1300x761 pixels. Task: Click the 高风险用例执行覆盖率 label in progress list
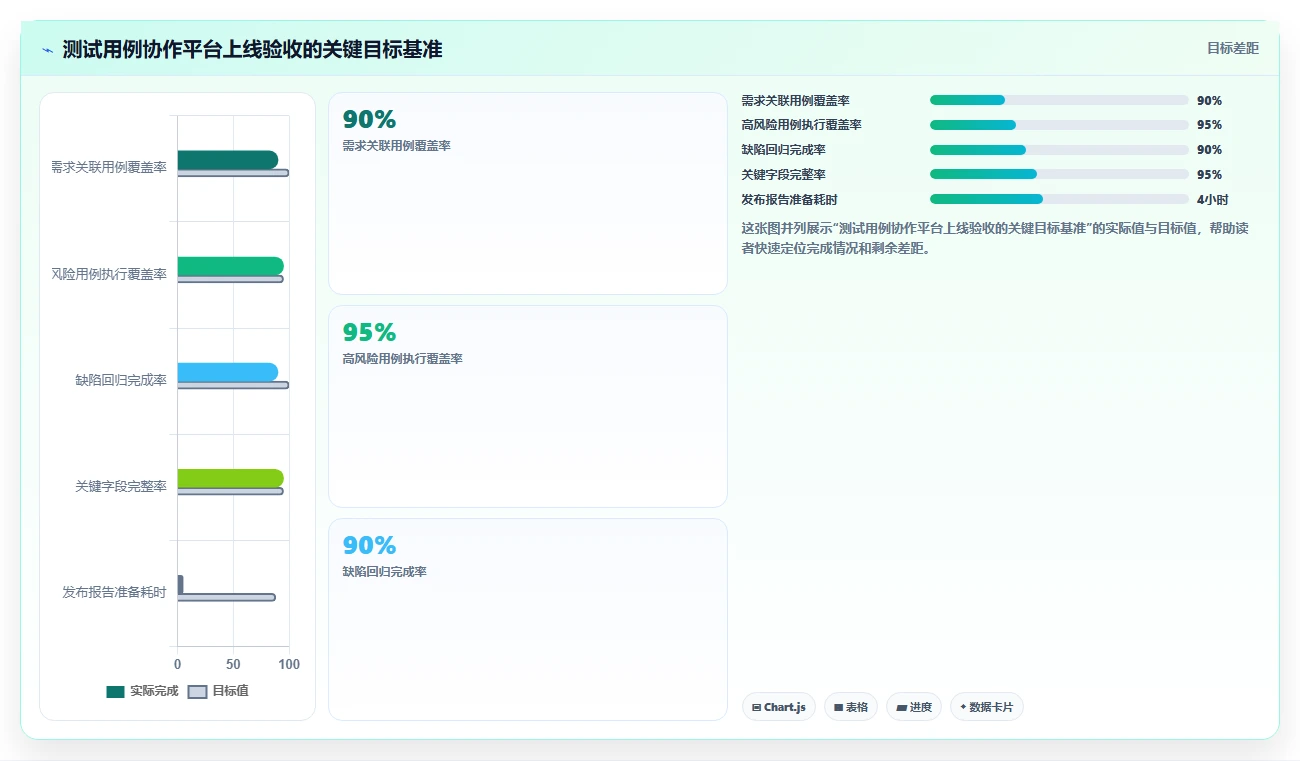(801, 125)
